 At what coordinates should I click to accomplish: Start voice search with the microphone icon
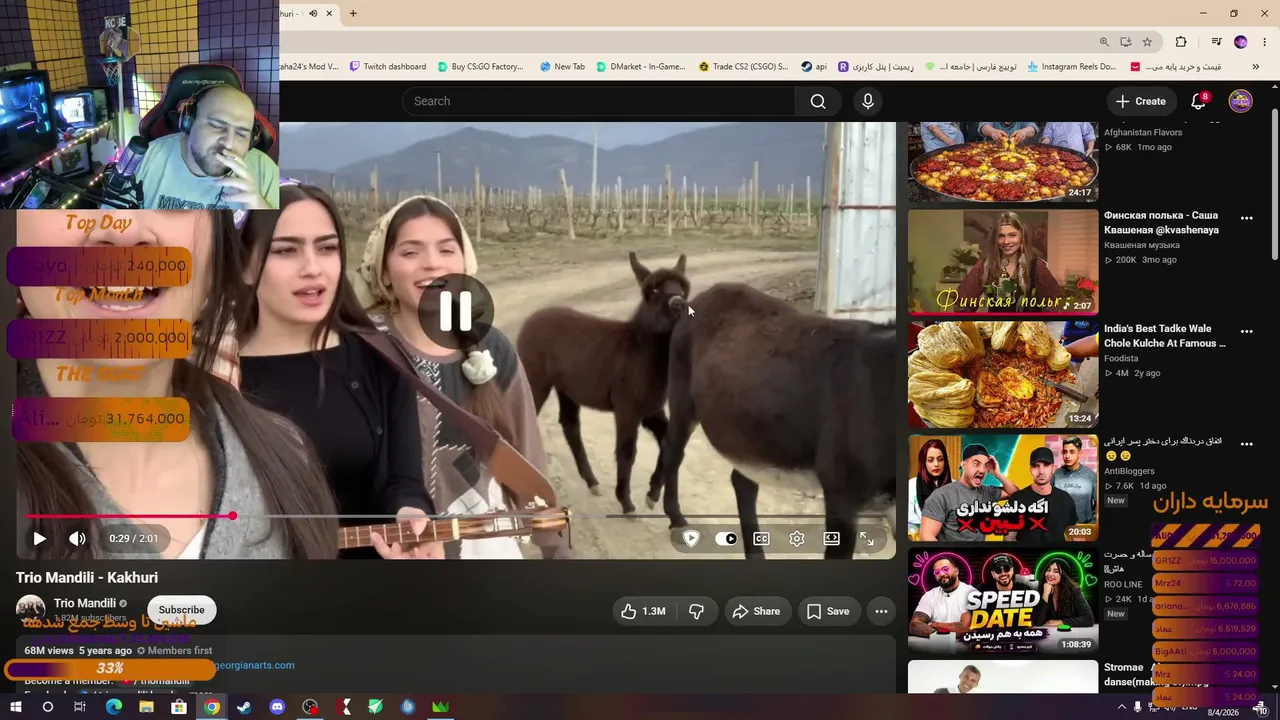click(868, 101)
